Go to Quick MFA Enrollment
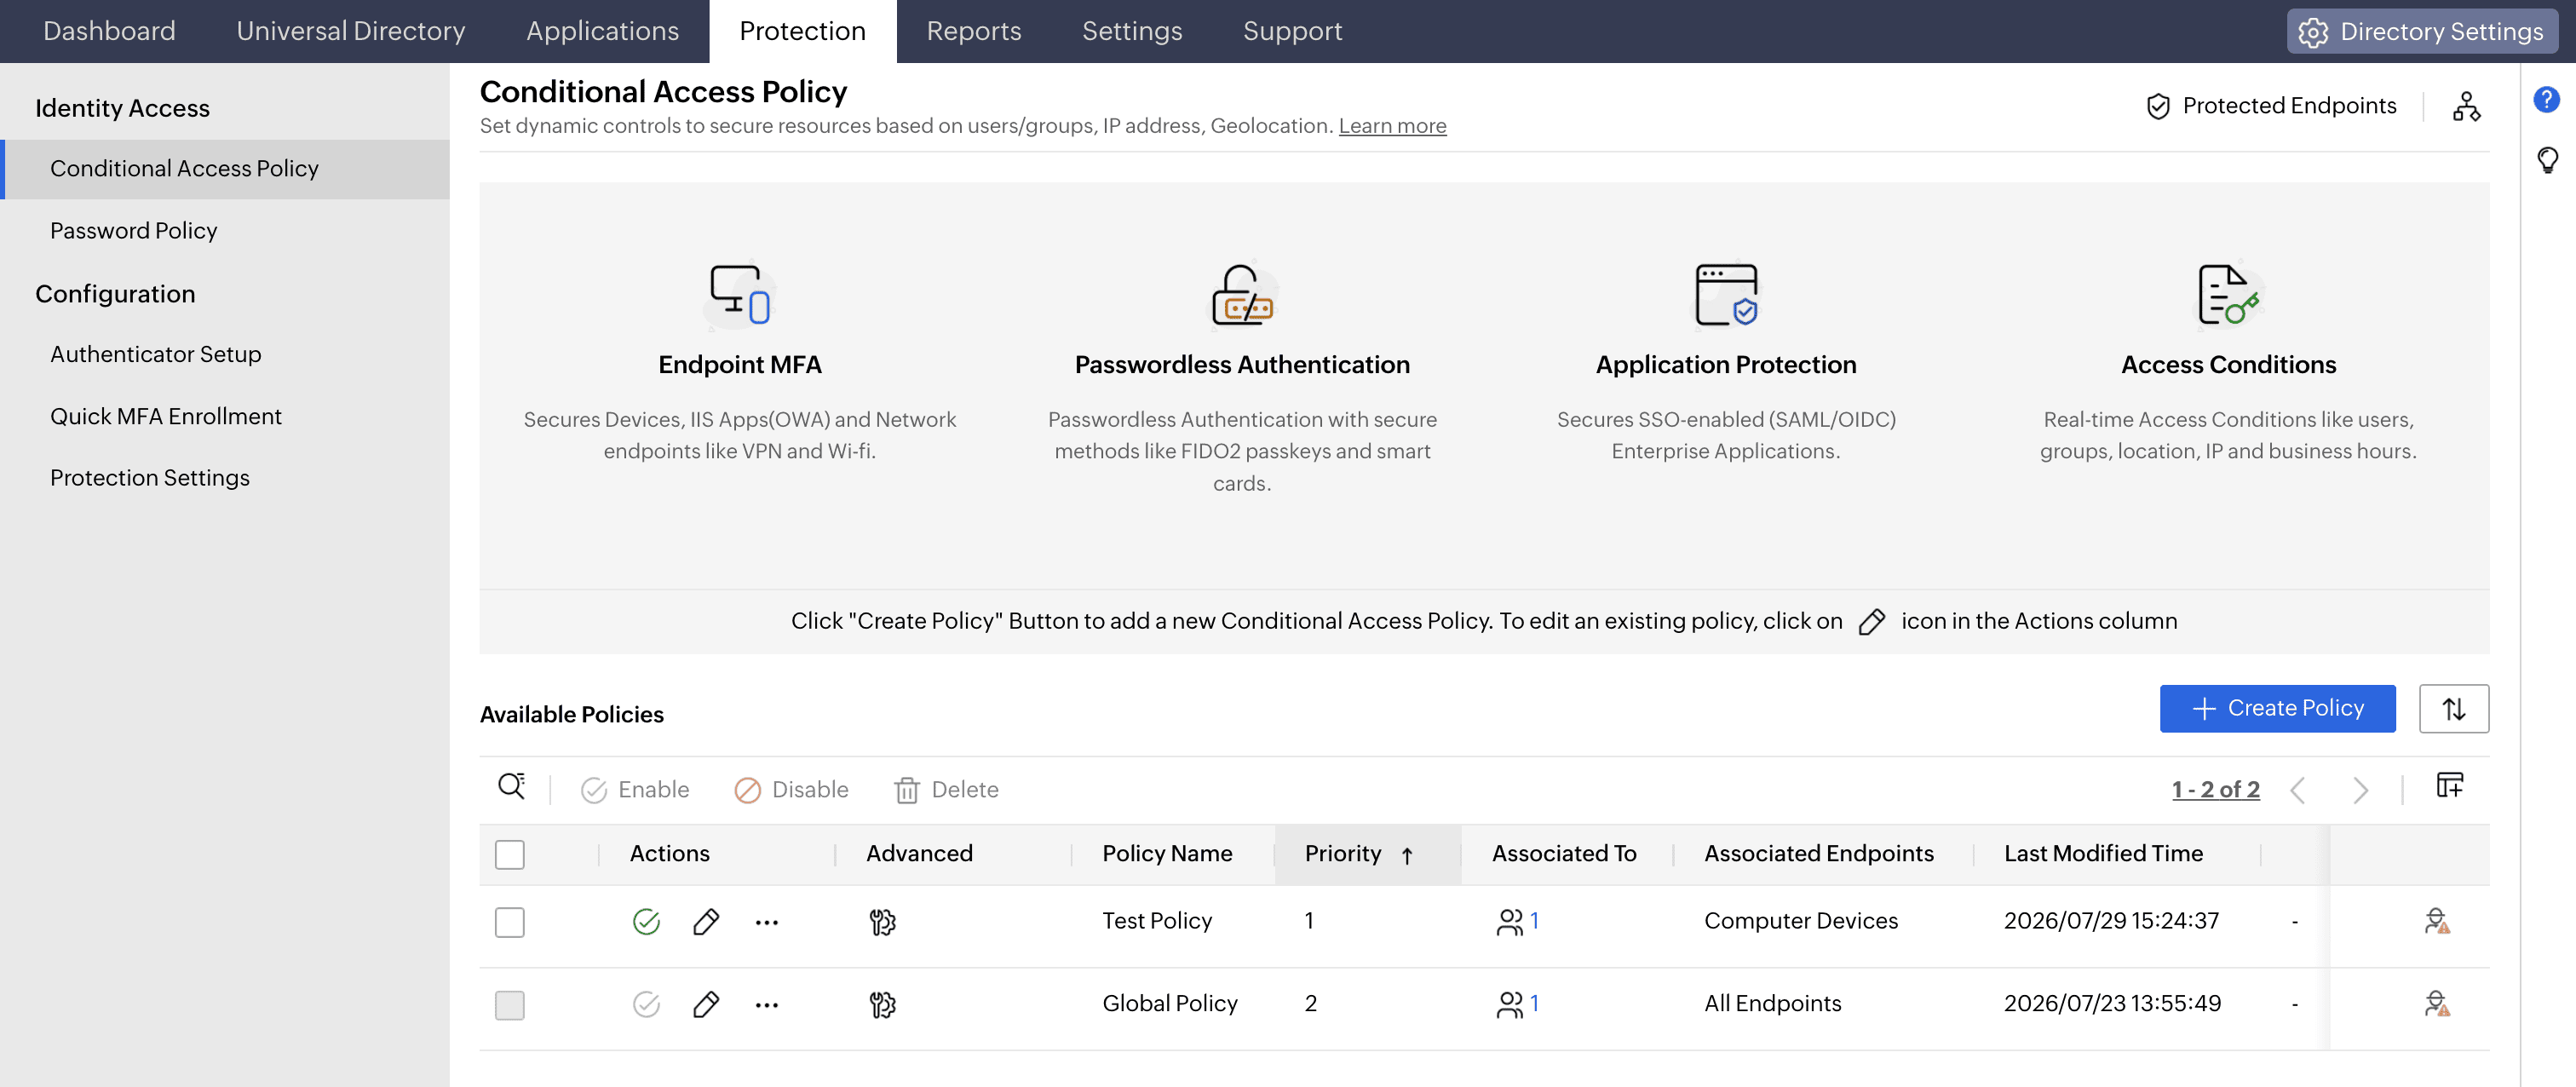Screen dimensions: 2576x1087 [166, 416]
